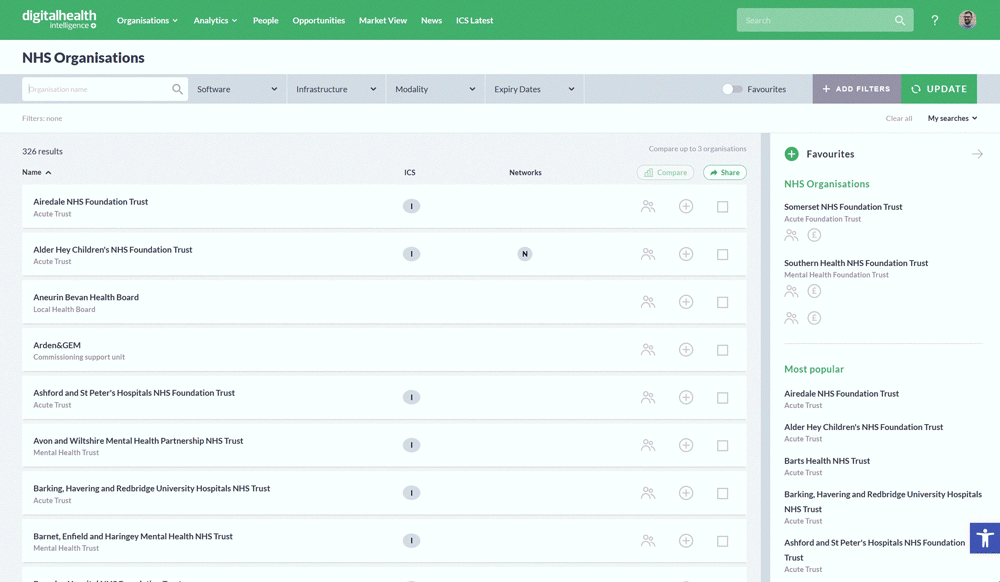
Task: Collapse the Favourites panel with the arrow
Action: (977, 154)
